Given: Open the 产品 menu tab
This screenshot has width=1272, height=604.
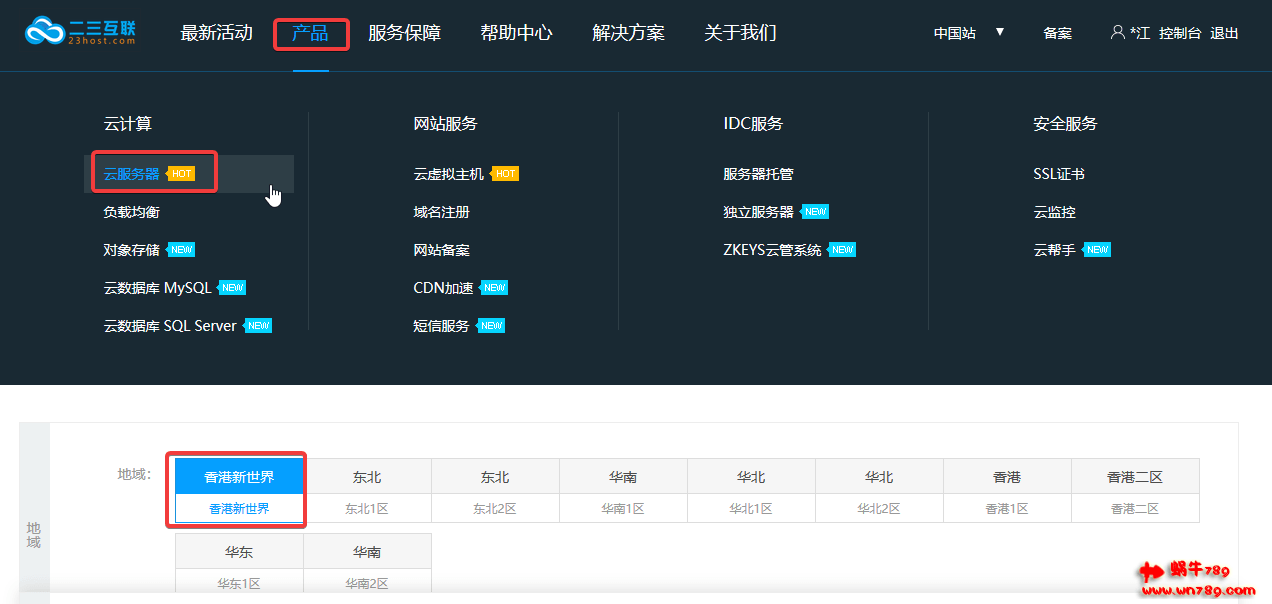Looking at the screenshot, I should (x=310, y=33).
